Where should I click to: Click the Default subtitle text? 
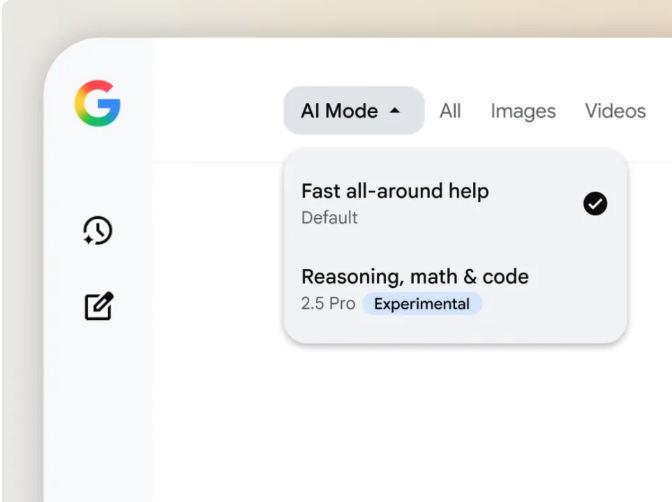tap(329, 218)
